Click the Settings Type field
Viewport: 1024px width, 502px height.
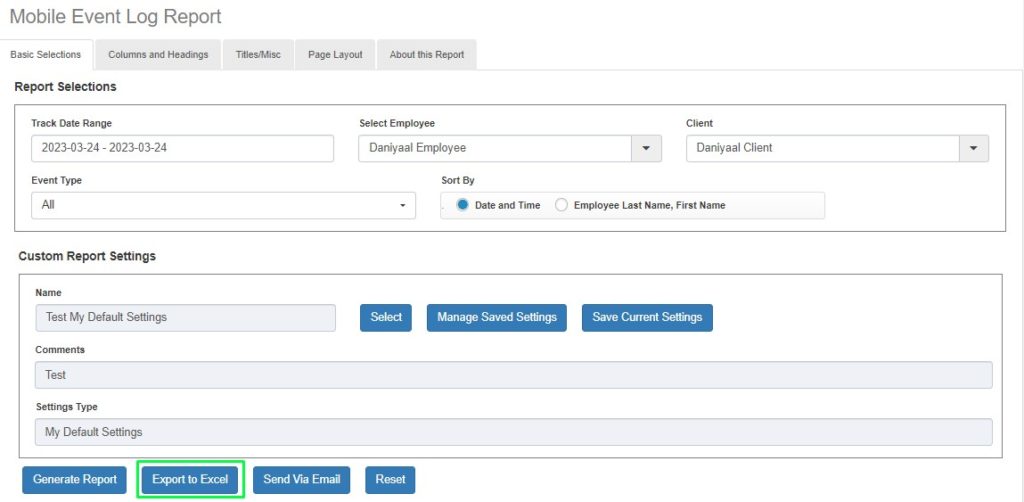click(513, 432)
